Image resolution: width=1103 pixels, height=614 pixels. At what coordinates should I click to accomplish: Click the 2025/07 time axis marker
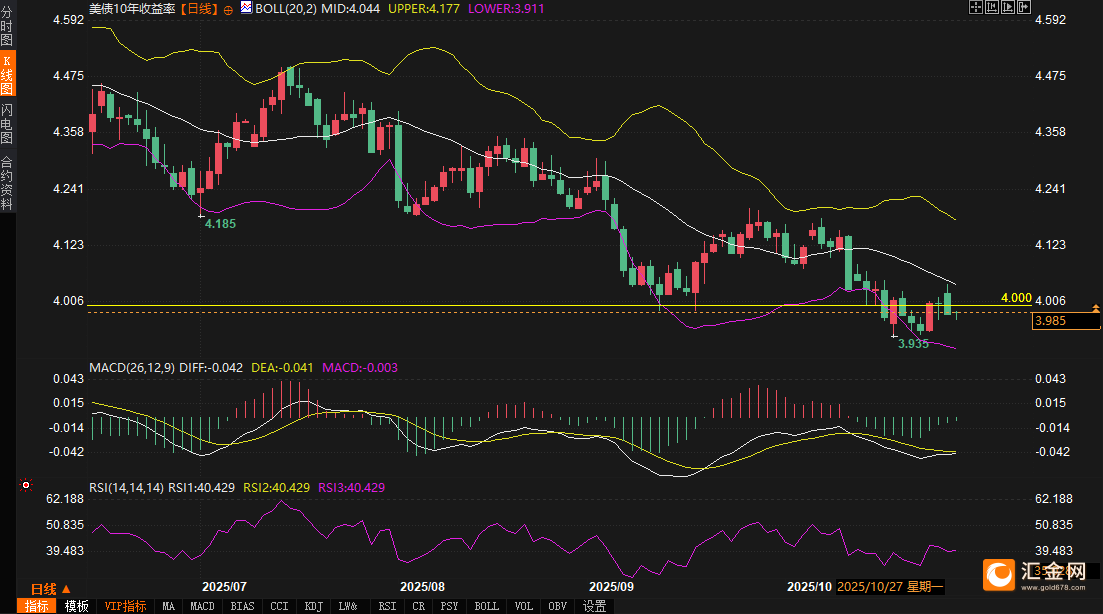(x=224, y=587)
